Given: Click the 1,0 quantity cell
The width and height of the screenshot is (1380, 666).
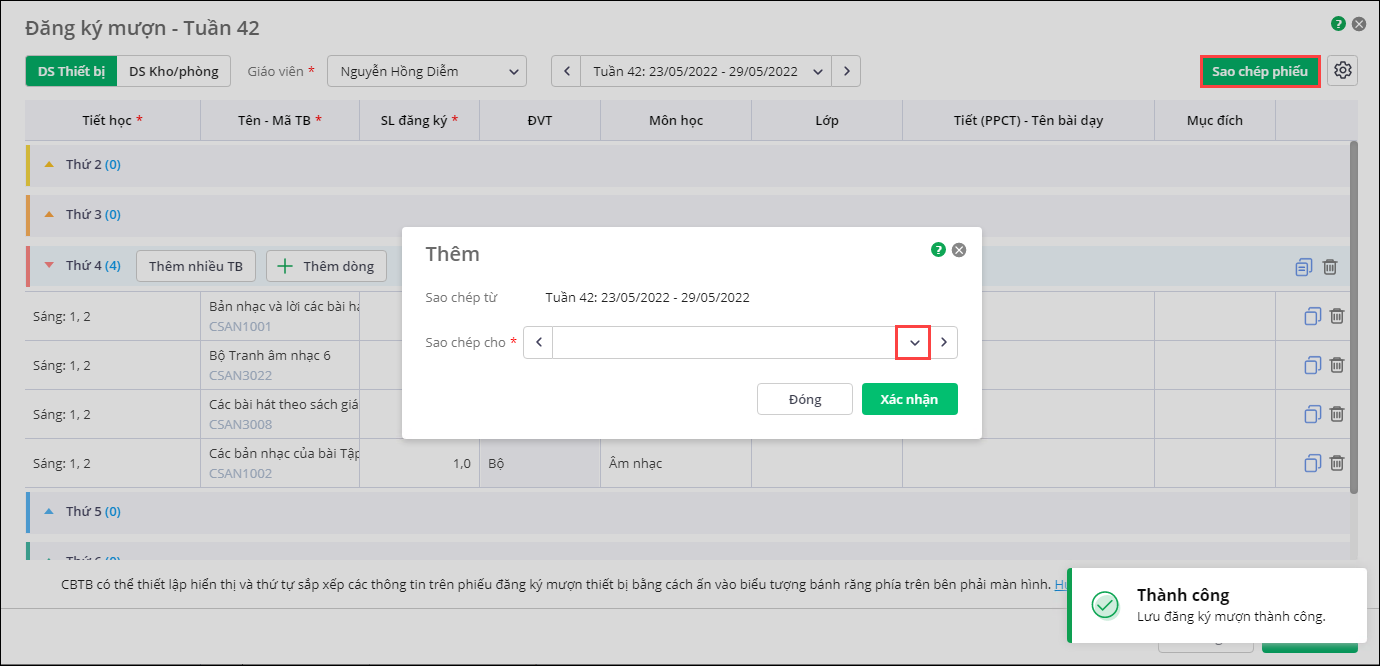Looking at the screenshot, I should pyautogui.click(x=420, y=463).
